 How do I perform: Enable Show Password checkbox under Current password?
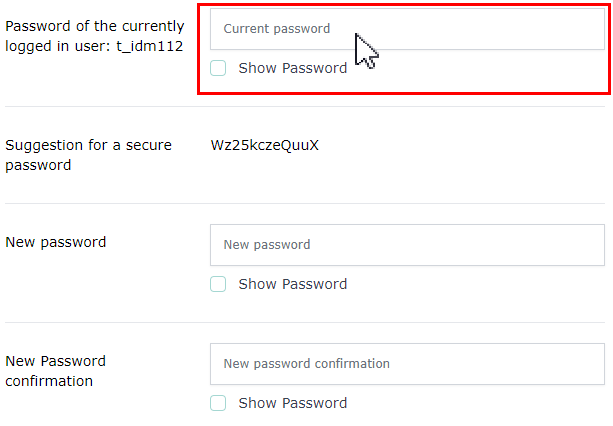tap(218, 68)
